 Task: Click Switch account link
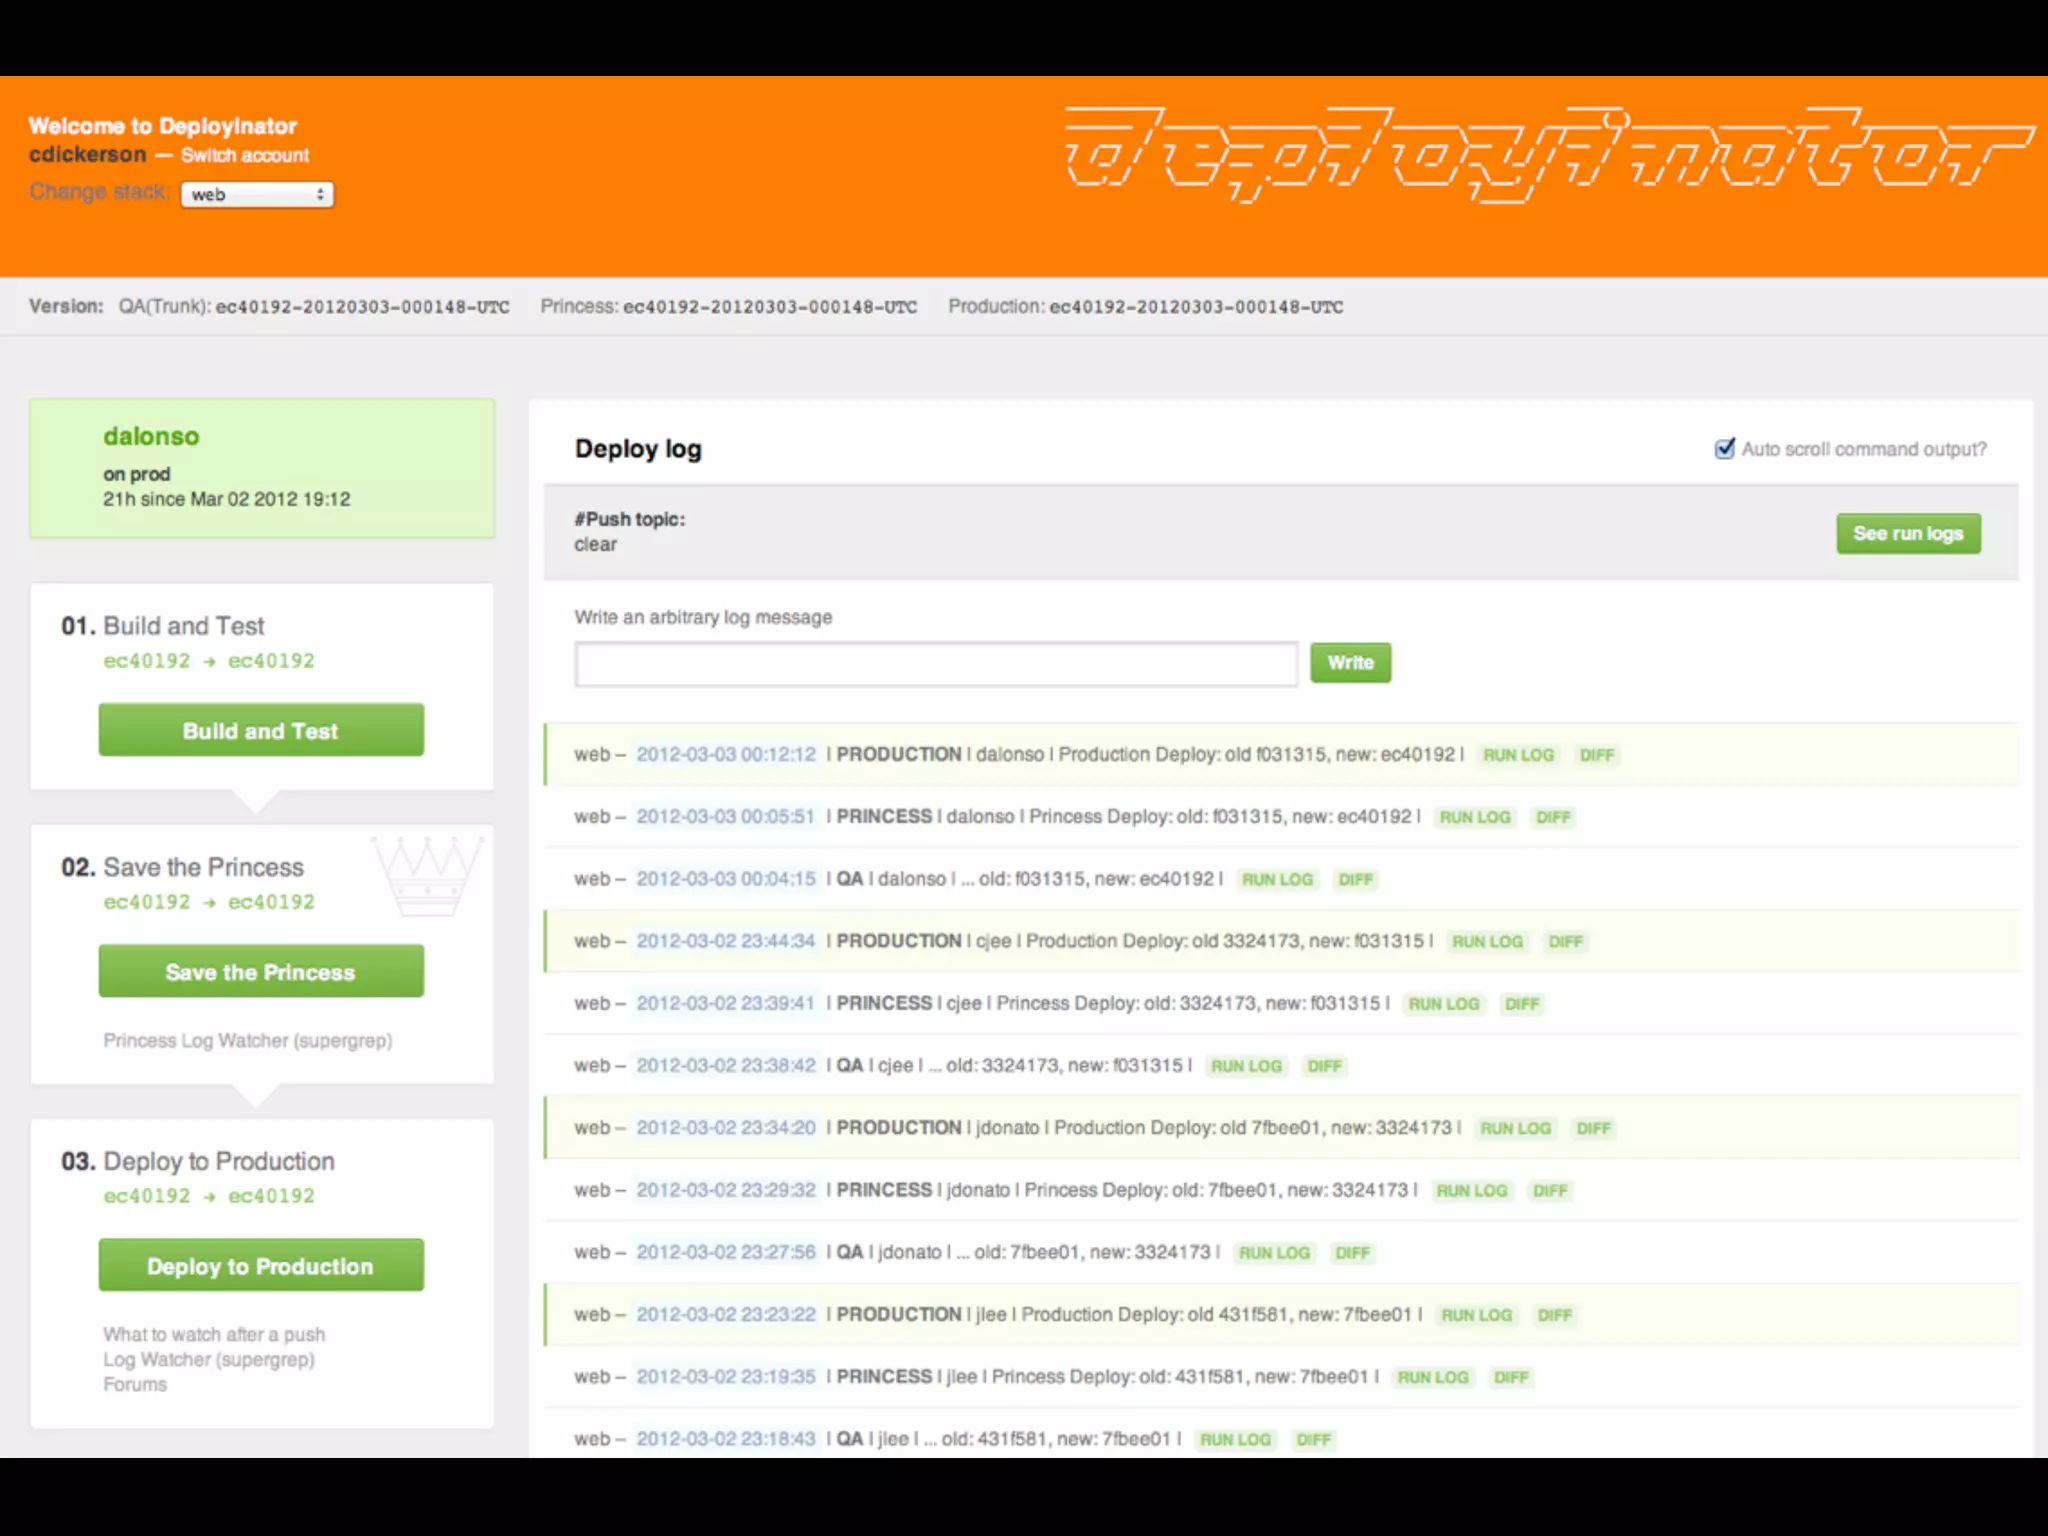245,156
